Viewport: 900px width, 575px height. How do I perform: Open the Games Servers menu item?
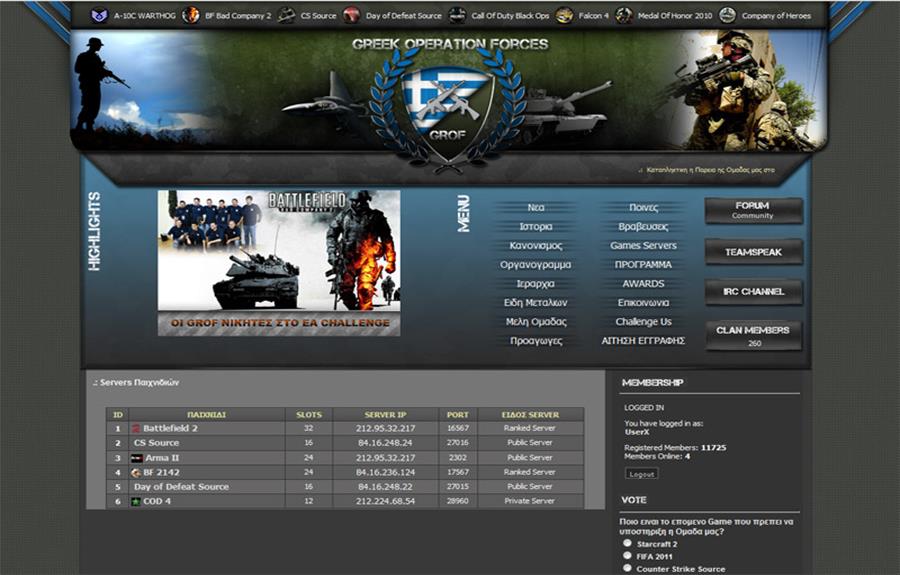pyautogui.click(x=643, y=246)
